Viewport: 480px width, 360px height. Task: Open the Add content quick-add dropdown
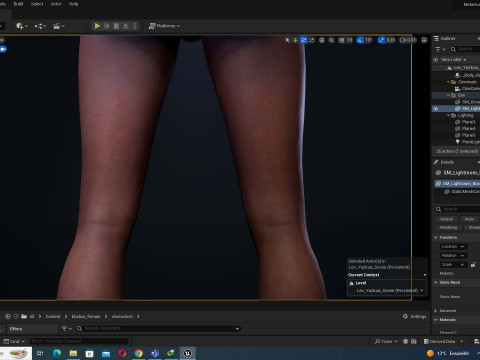pyautogui.click(x=22, y=26)
